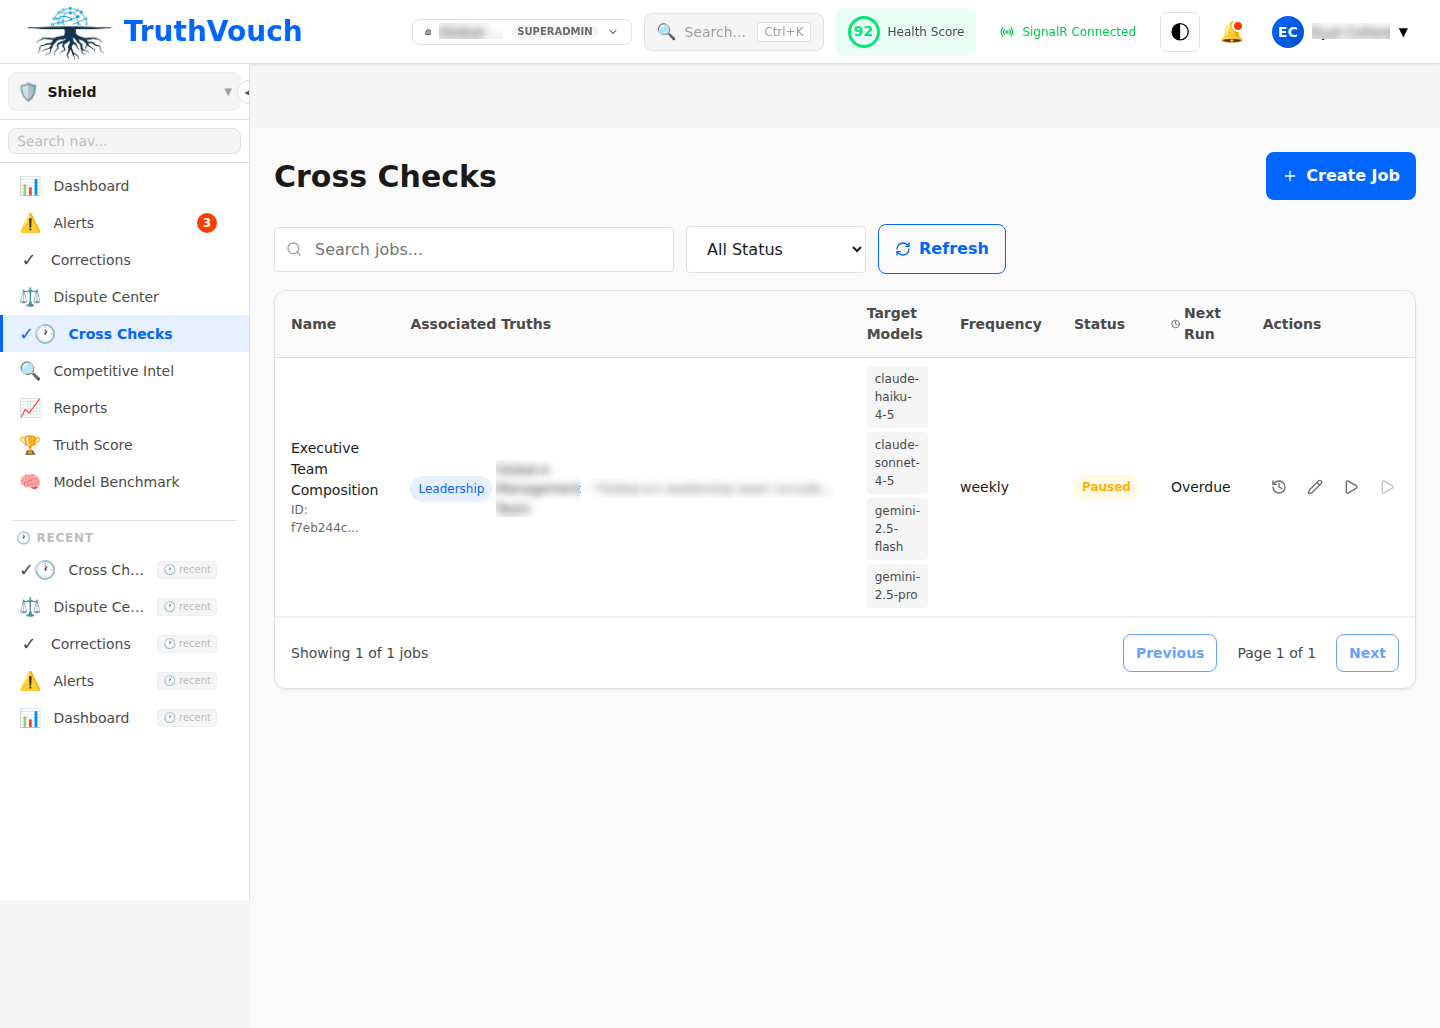
Task: Edit the Executive Team Composition job
Action: 1315,487
